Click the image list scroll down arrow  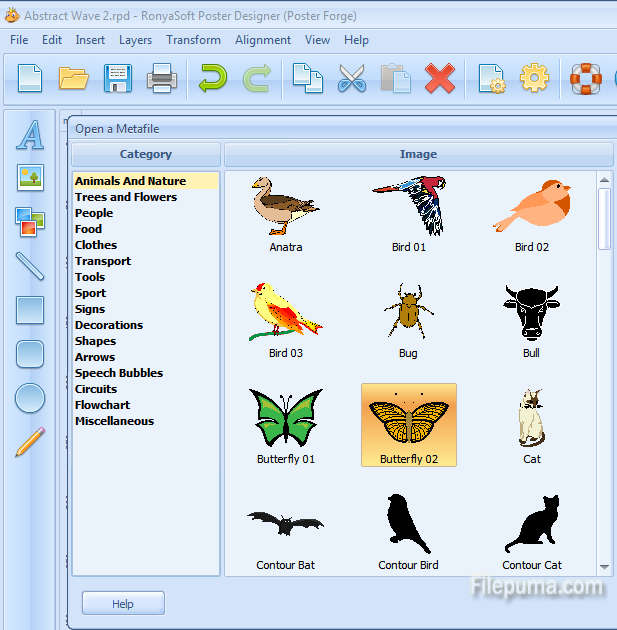604,567
